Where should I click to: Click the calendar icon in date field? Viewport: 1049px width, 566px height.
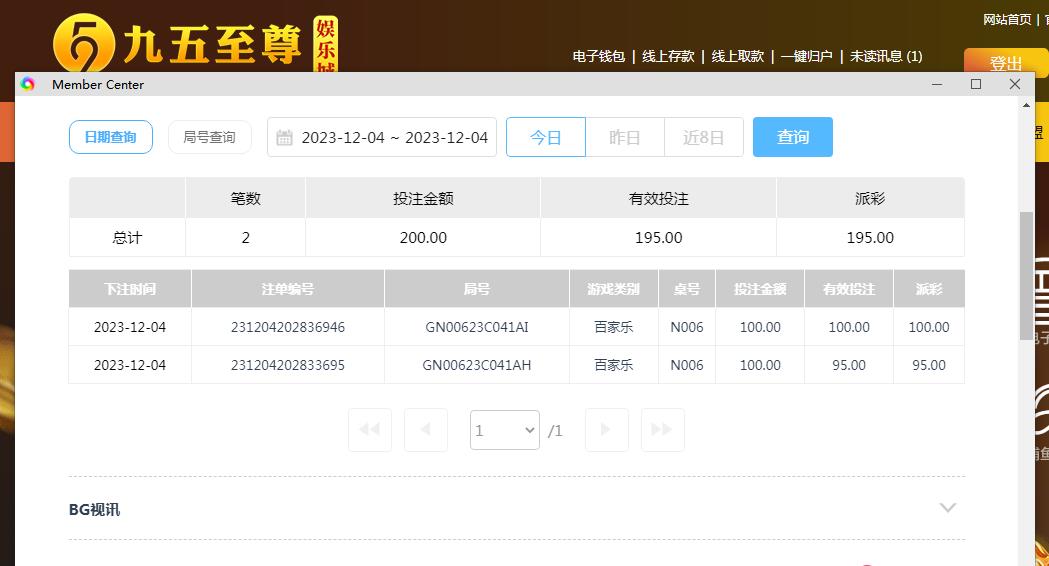click(284, 138)
